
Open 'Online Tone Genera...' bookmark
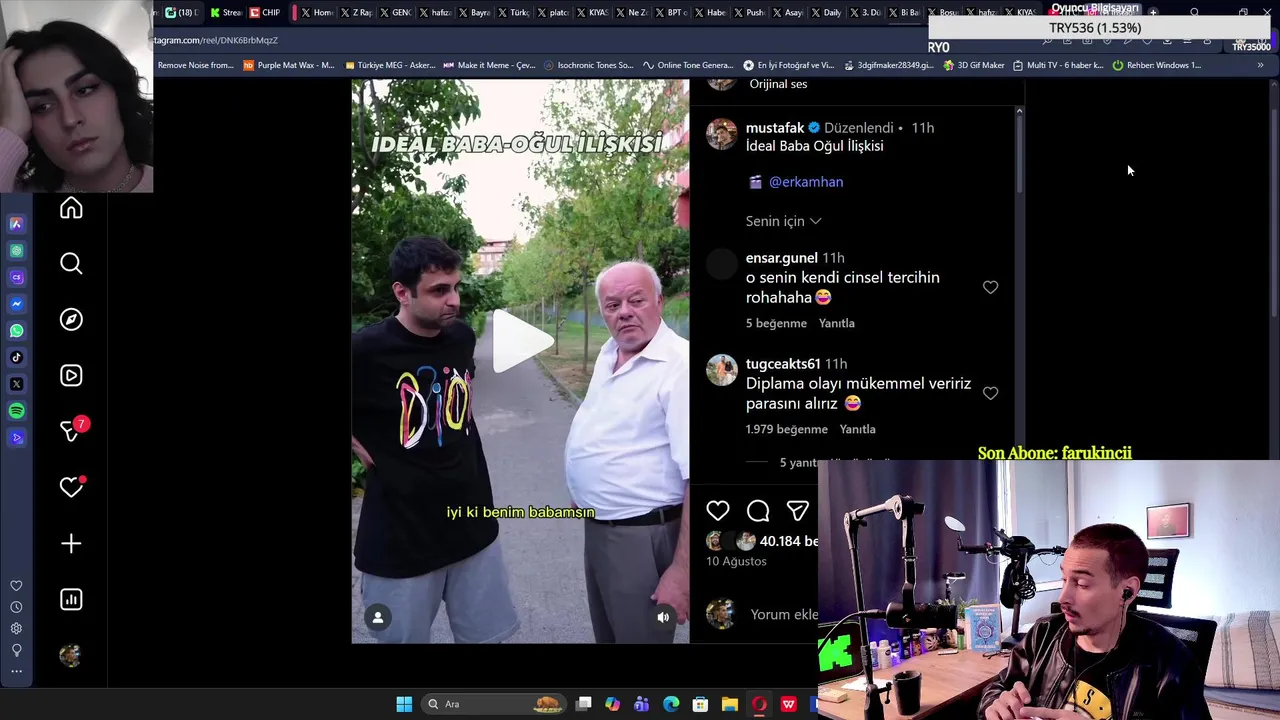688,65
